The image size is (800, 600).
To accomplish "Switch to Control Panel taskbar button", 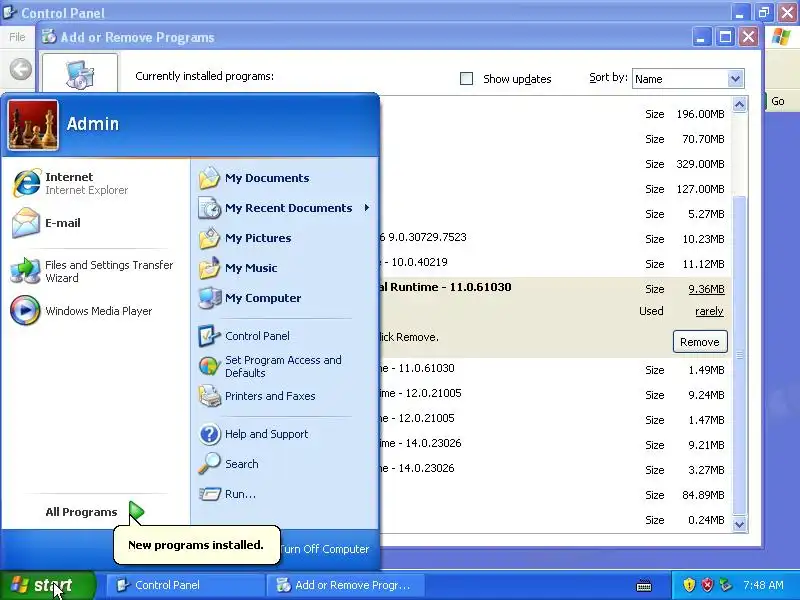I will 185,585.
